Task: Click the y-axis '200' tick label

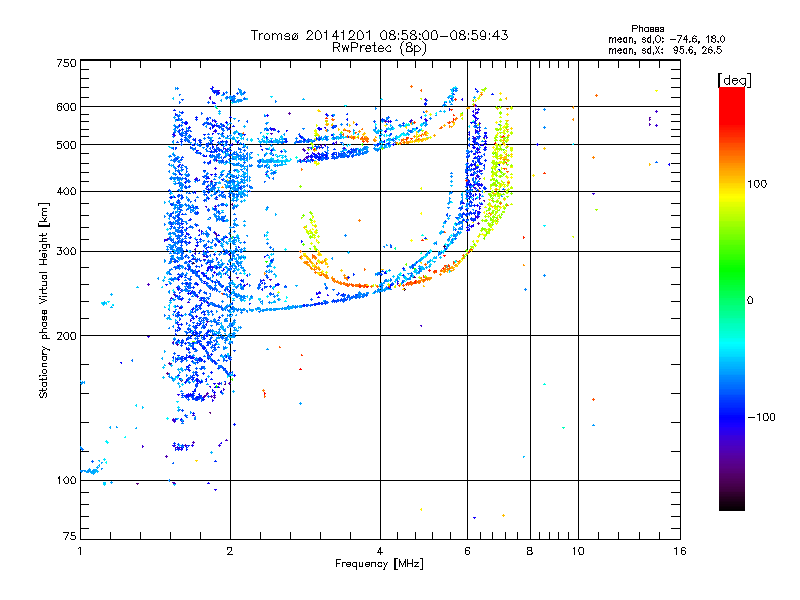Action: pos(67,336)
